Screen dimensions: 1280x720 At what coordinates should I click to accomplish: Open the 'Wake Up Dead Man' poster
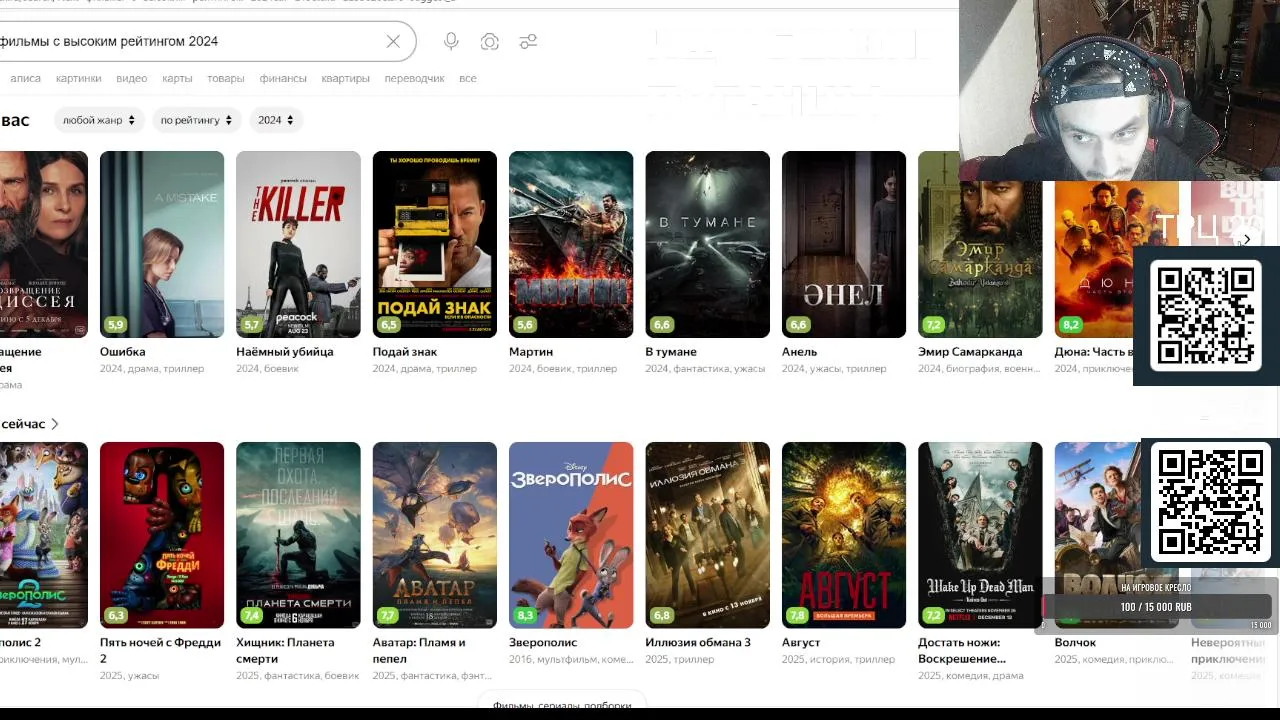(980, 535)
